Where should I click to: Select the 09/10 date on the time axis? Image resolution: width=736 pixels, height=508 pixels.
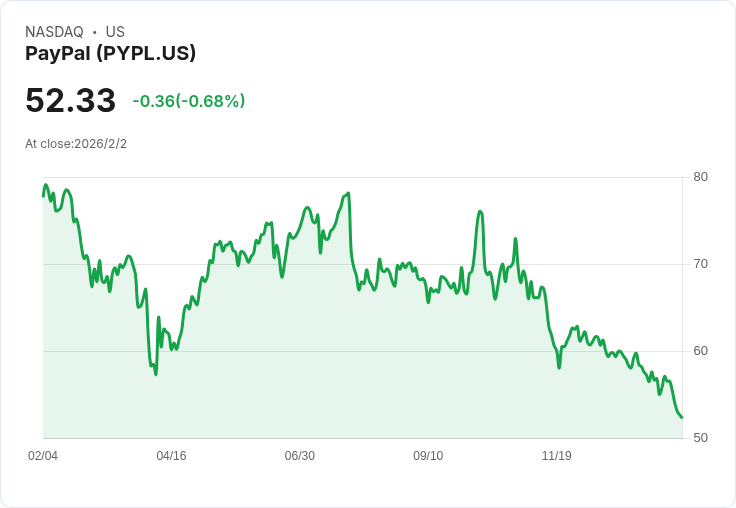click(x=428, y=455)
